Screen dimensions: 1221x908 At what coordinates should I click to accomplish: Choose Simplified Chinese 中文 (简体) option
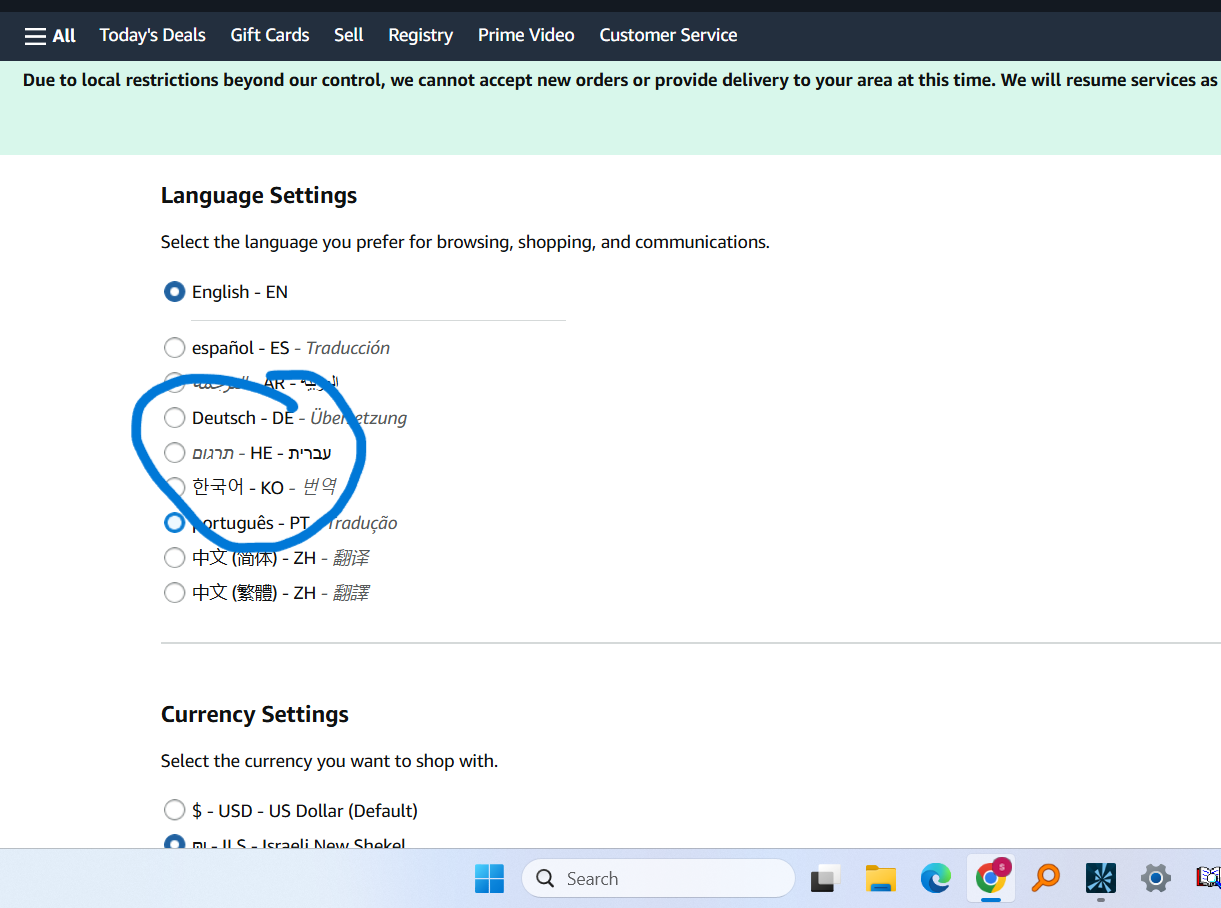[x=175, y=558]
